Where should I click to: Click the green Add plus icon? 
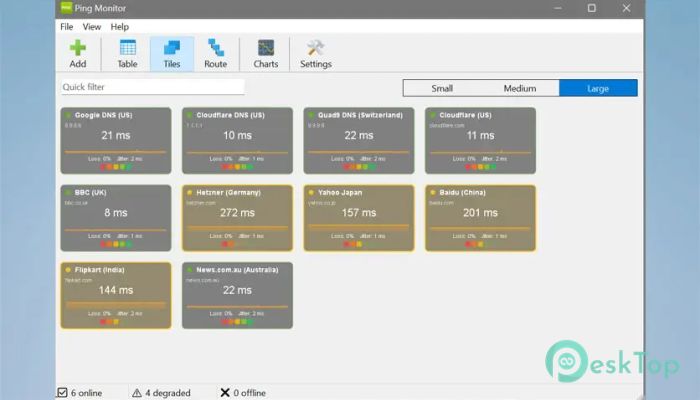(x=78, y=48)
